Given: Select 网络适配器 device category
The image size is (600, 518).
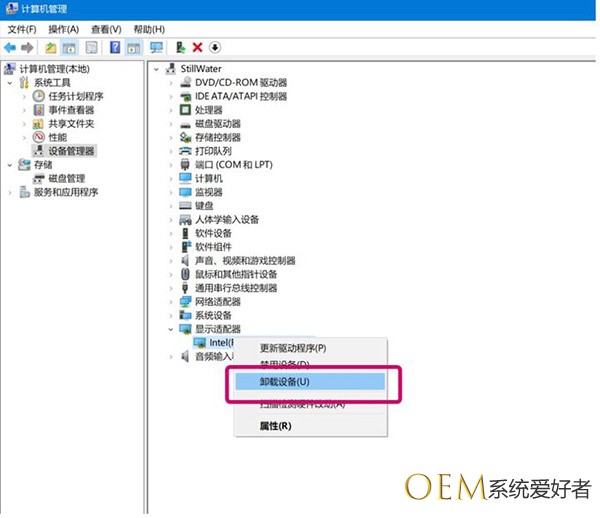Looking at the screenshot, I should 217,302.
